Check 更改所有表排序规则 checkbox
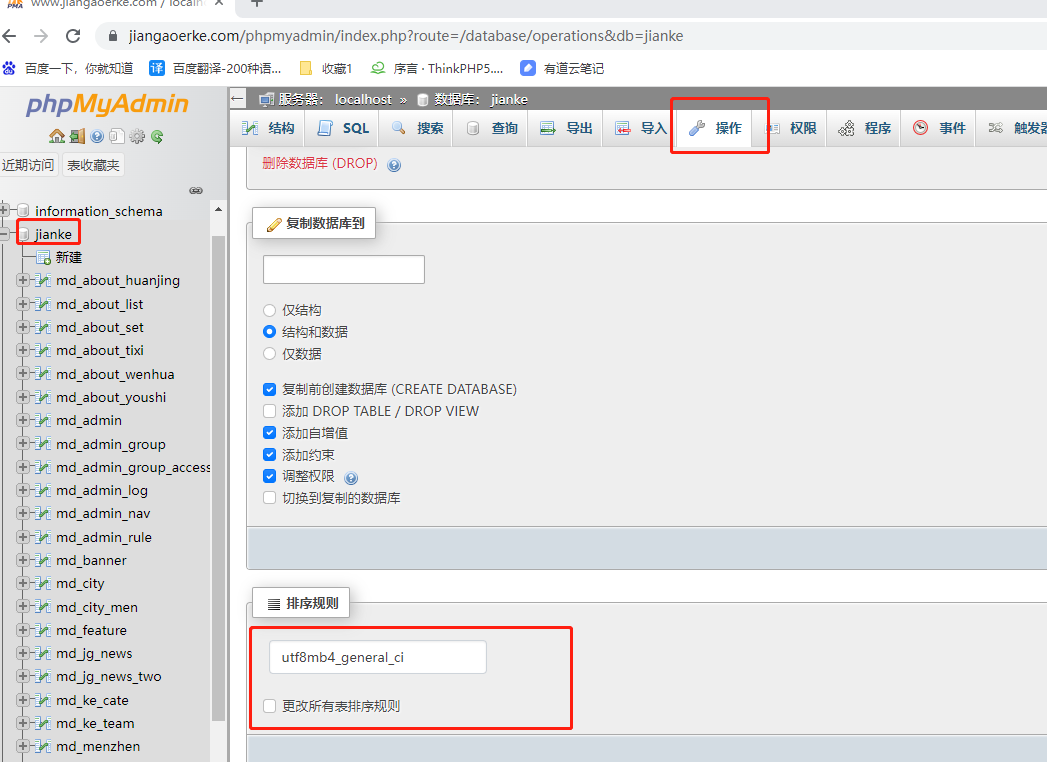 pos(269,706)
